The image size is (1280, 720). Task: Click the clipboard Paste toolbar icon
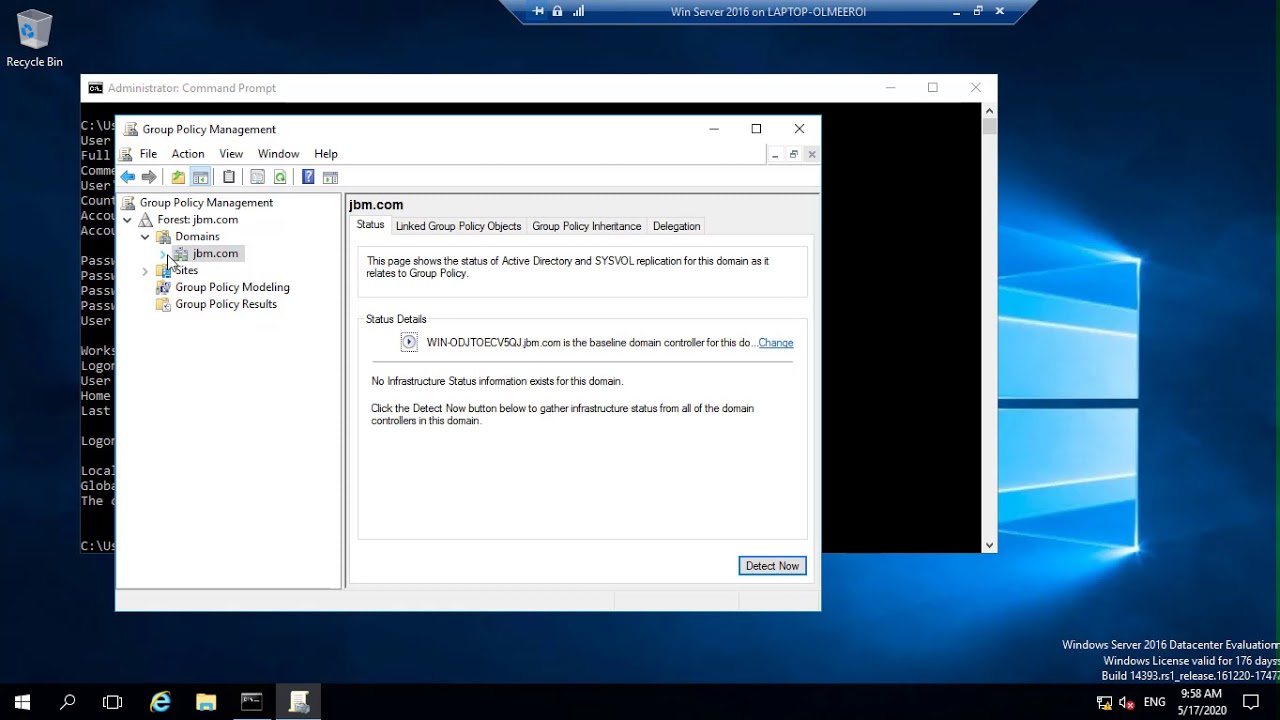click(x=229, y=177)
